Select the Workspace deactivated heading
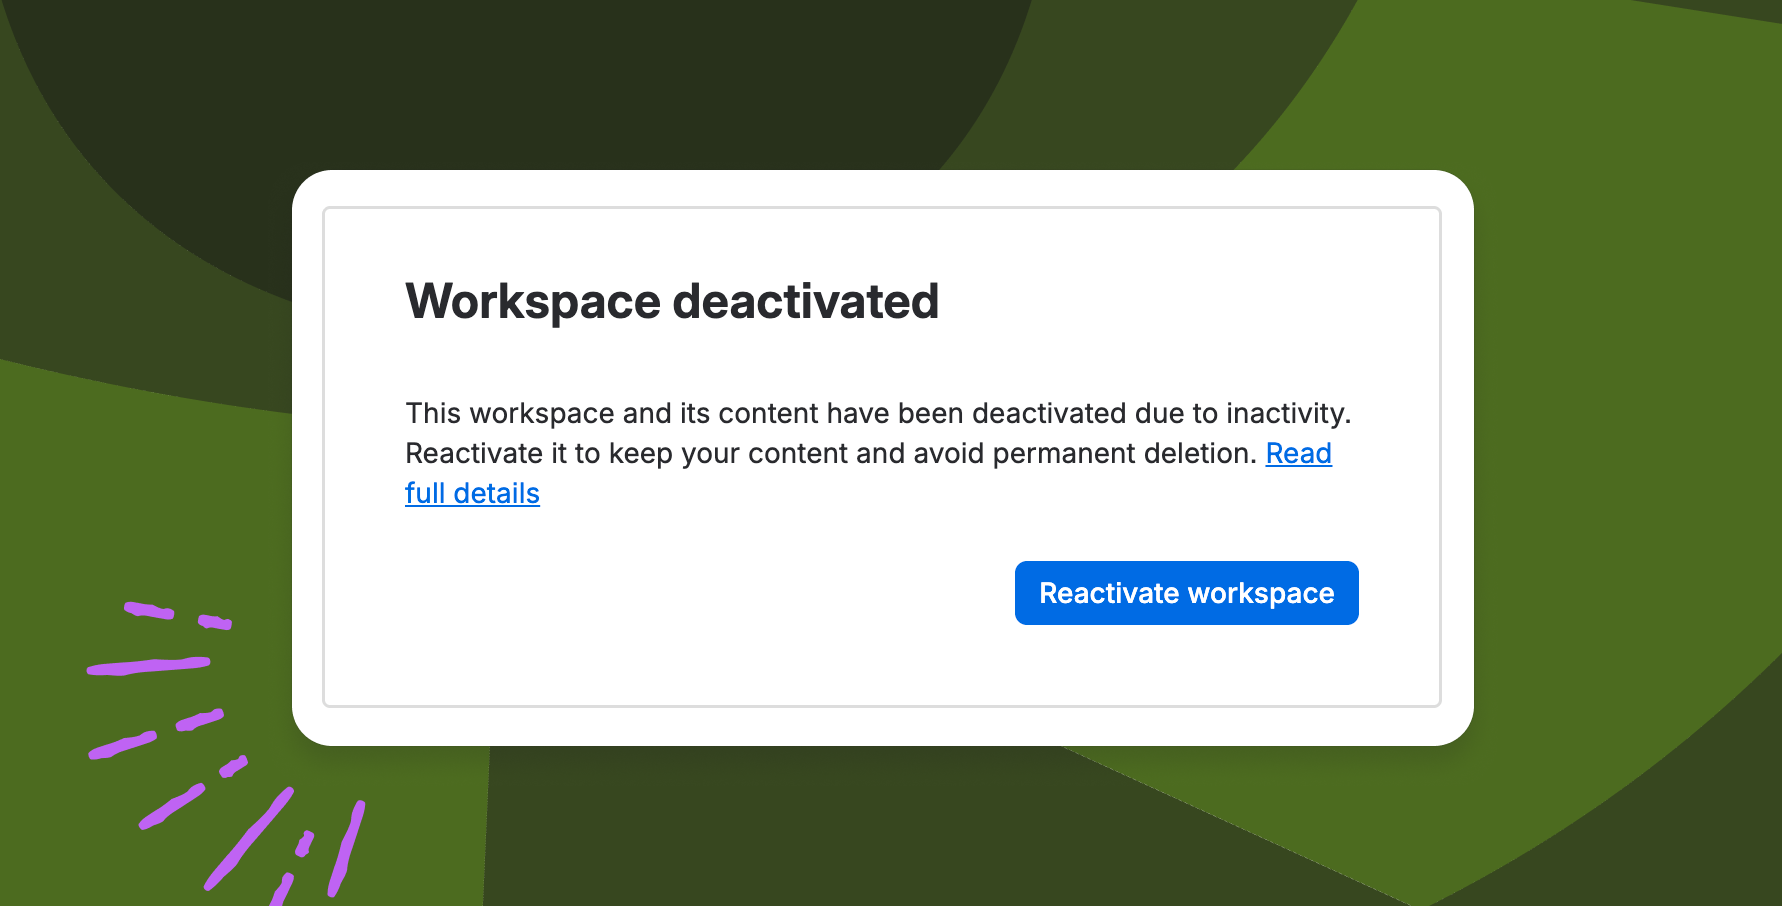1782x906 pixels. tap(672, 301)
